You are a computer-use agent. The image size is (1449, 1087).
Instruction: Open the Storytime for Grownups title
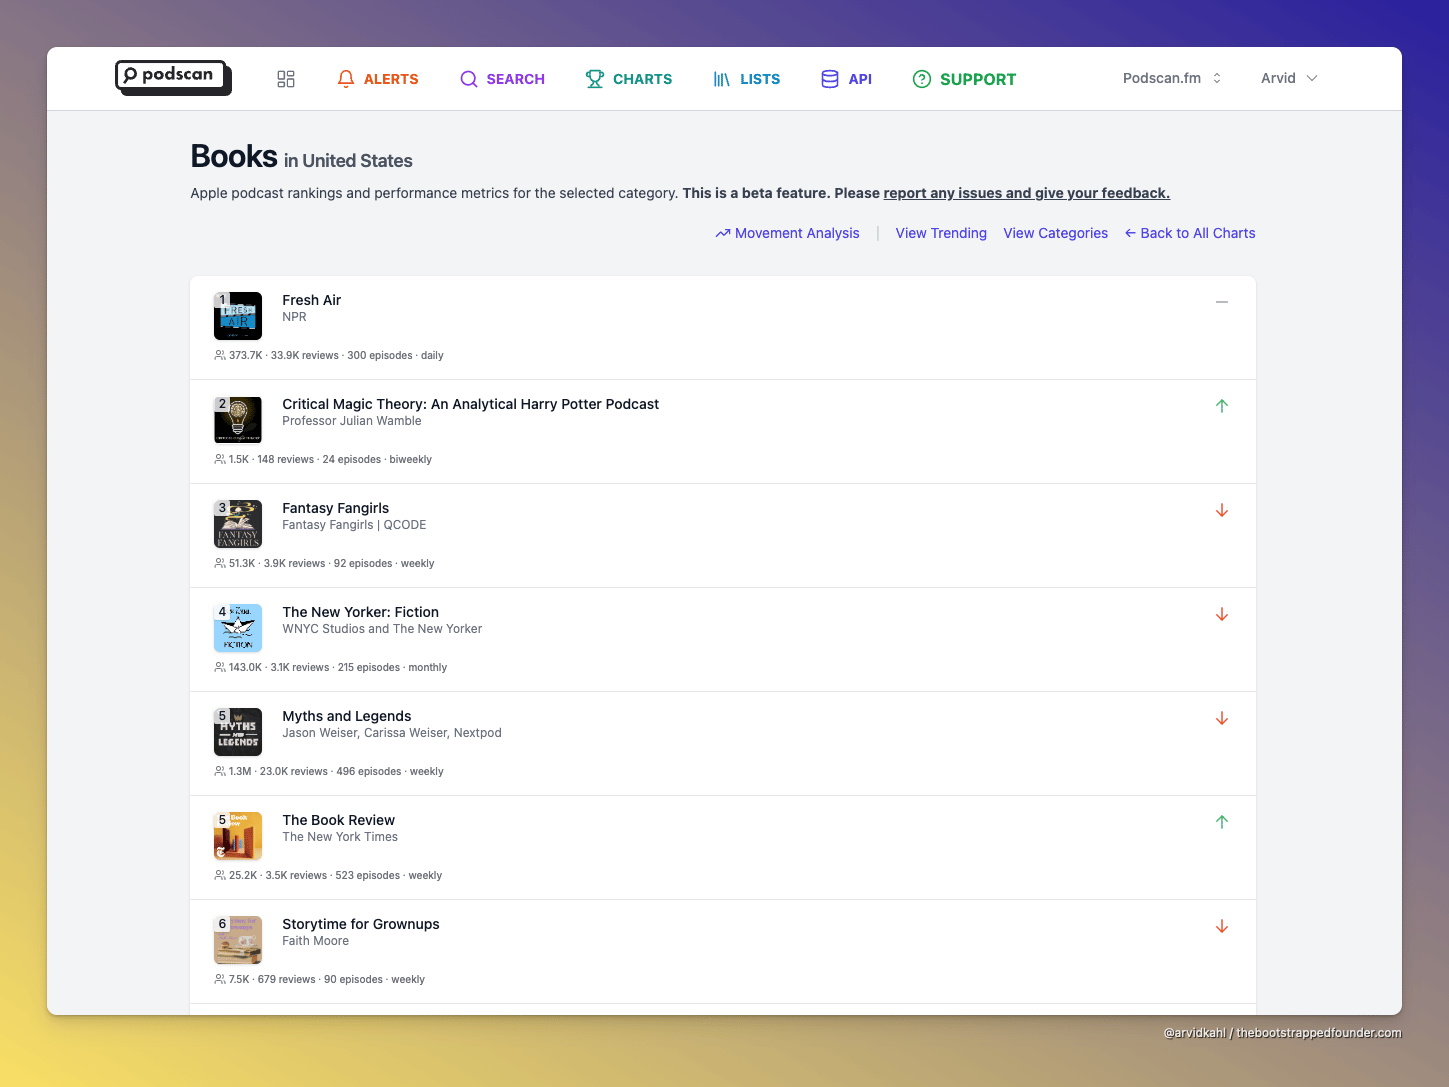coord(360,924)
